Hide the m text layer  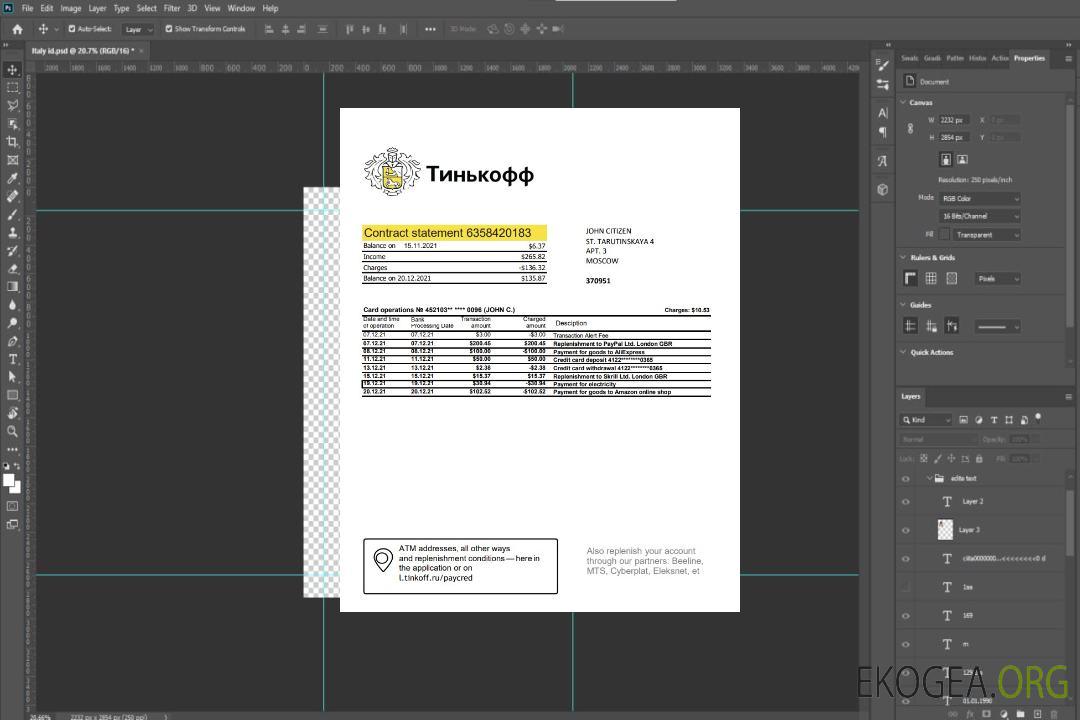(906, 645)
